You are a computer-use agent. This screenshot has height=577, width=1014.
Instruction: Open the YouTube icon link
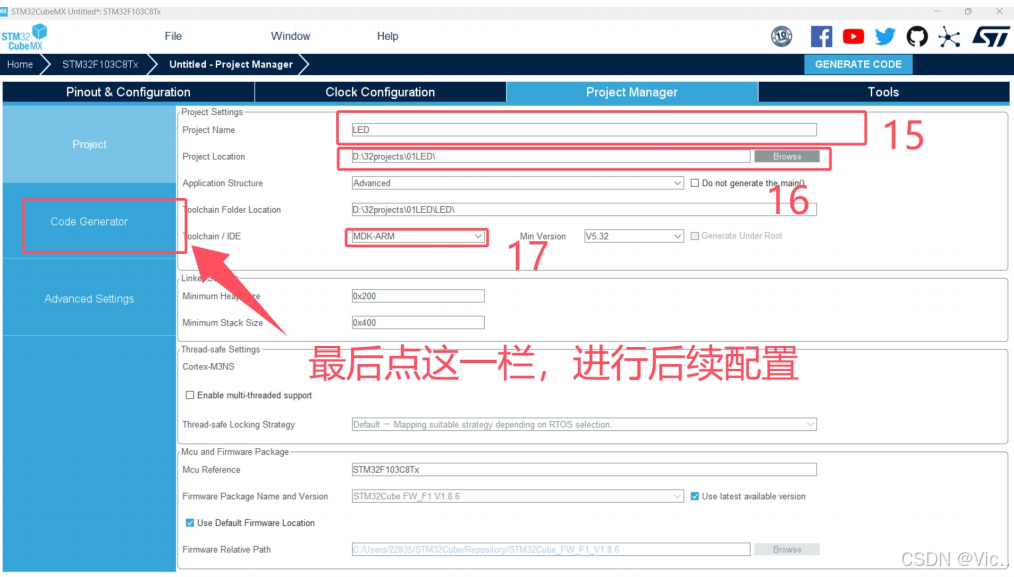pos(853,36)
